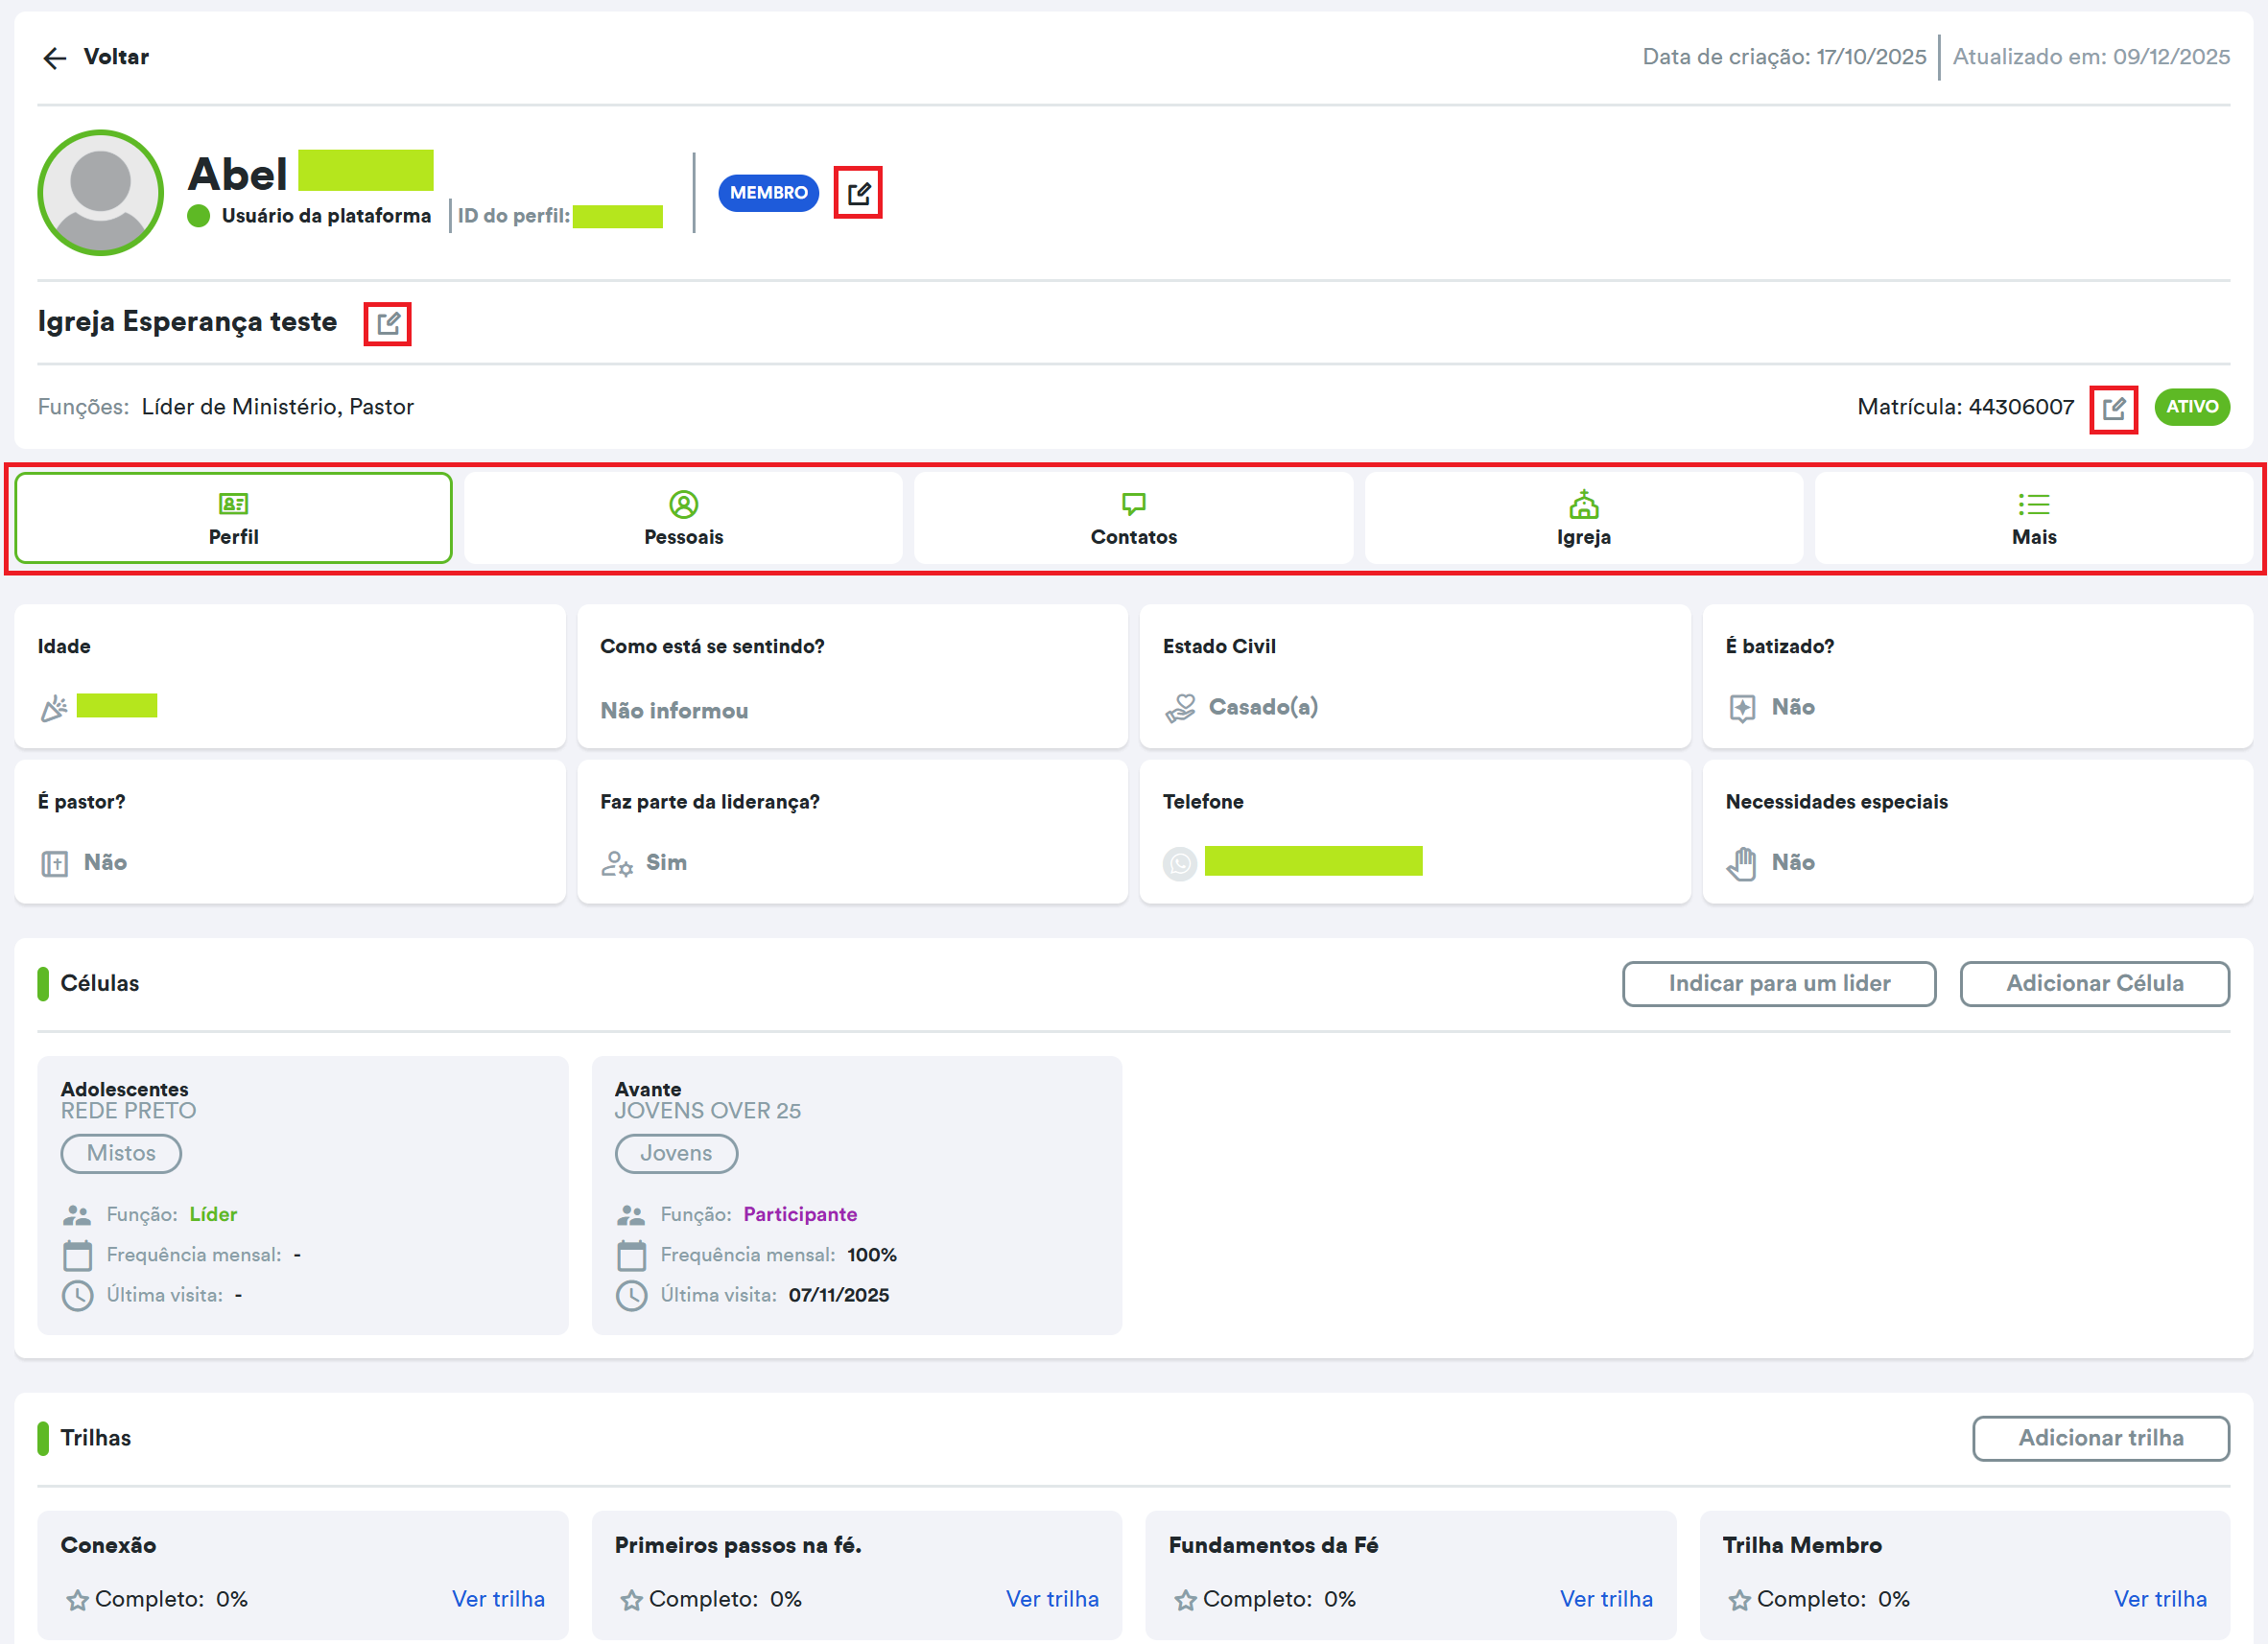The height and width of the screenshot is (1644, 2268).
Task: Click the Adolescentes cell card
Action: tap(302, 1194)
